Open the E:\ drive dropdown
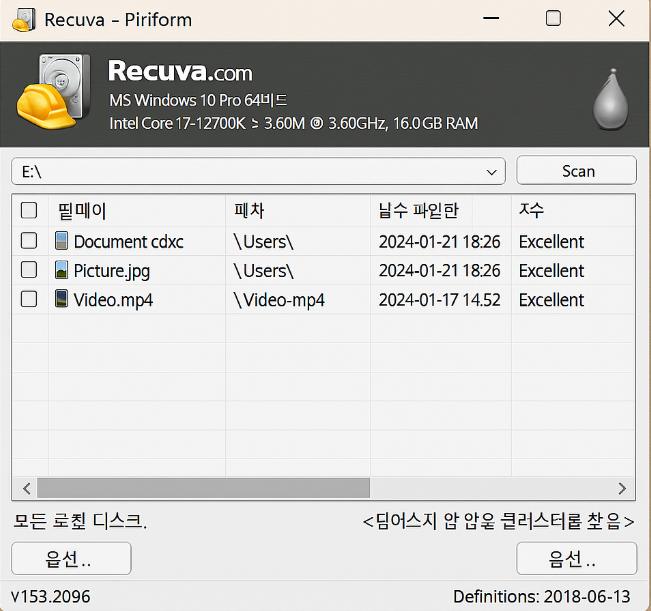651x611 pixels. (x=258, y=171)
